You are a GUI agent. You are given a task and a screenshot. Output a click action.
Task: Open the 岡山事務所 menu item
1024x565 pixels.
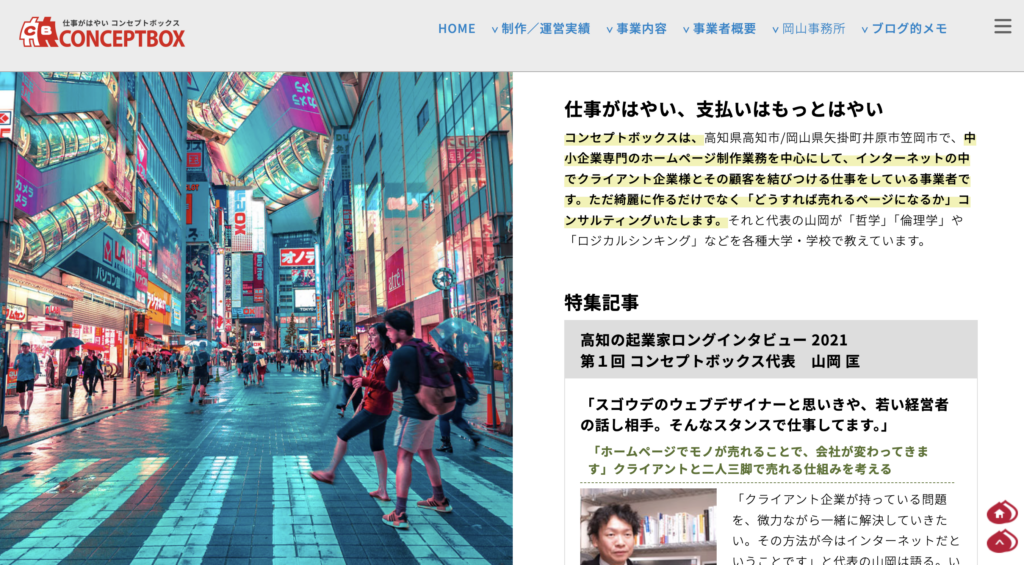(x=808, y=28)
